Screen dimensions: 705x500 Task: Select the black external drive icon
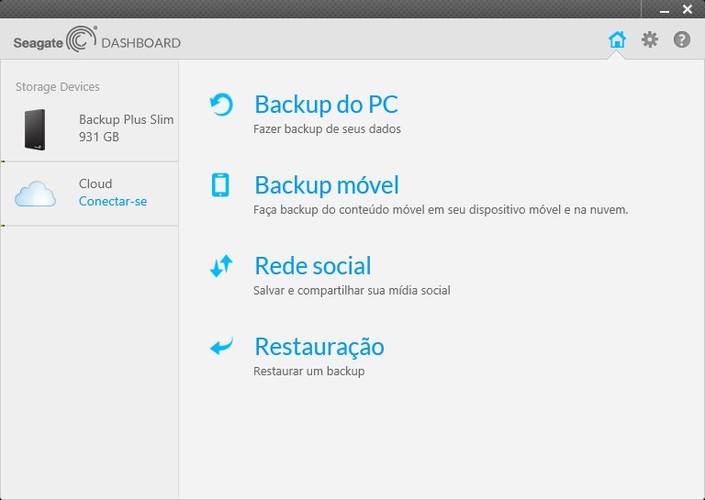35,129
